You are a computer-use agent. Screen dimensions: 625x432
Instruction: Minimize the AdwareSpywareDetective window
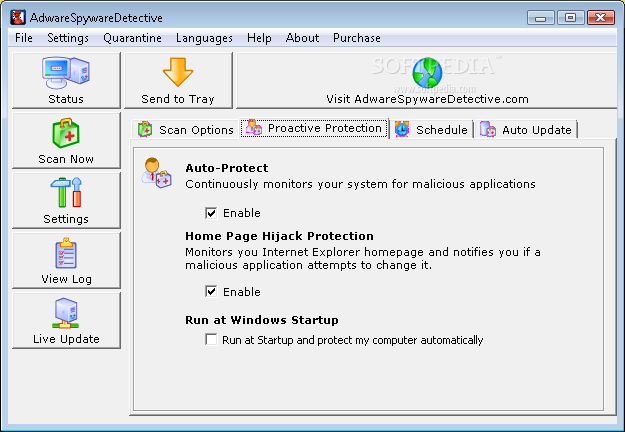click(540, 18)
